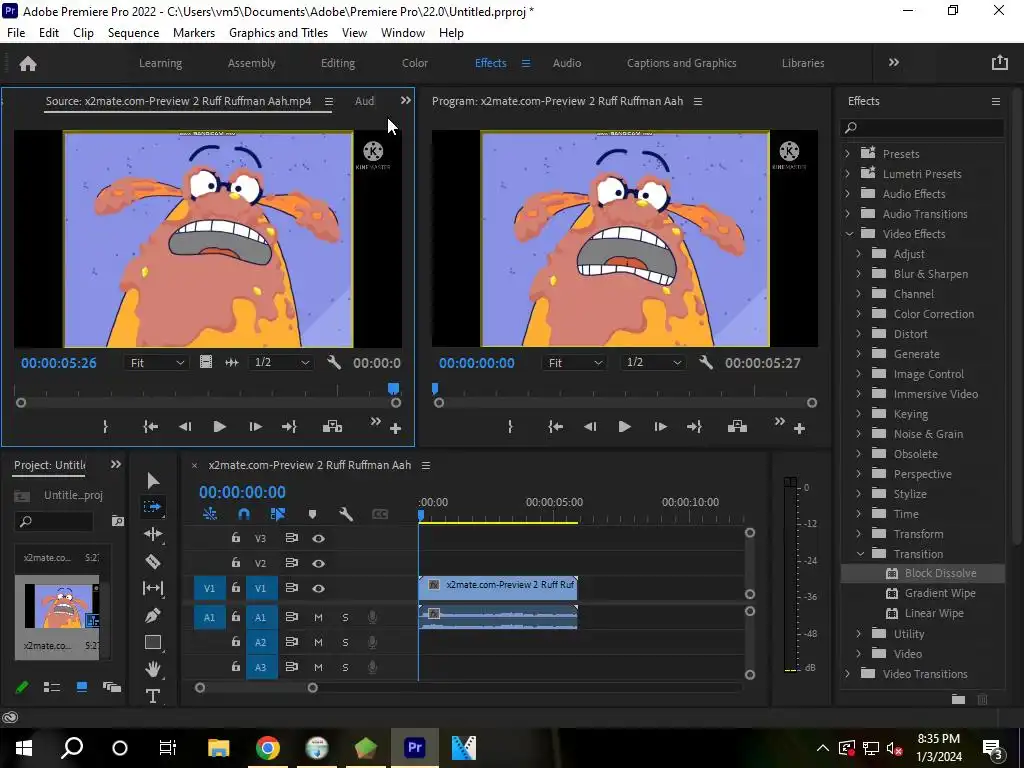Click the Source monitor playhead
Viewport: 1024px width, 768px height.
point(393,389)
